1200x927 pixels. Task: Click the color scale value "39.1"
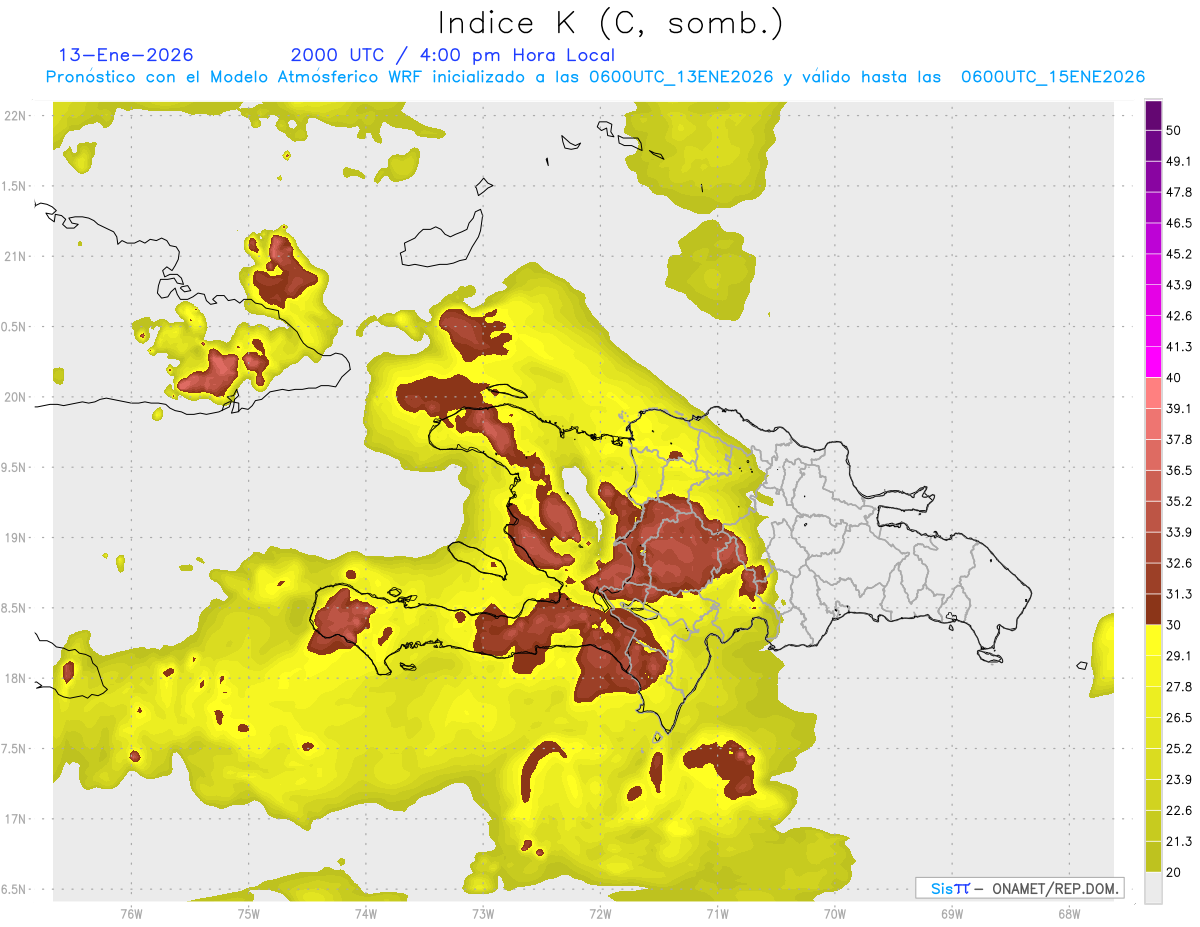1179,409
